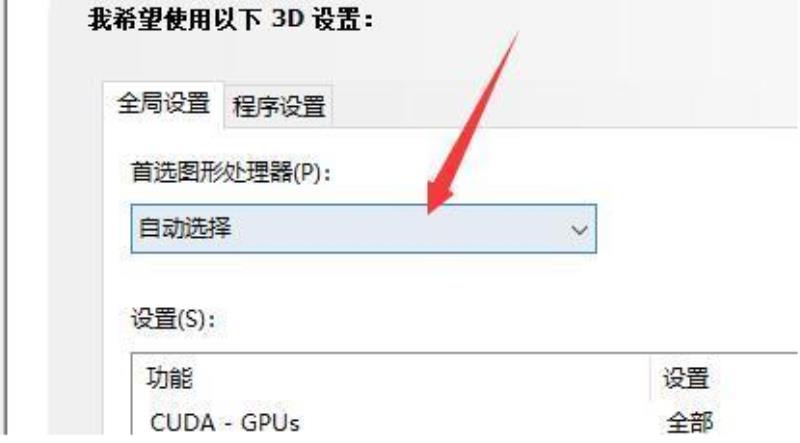Open the 程序设置 tab
800x443 pixels.
tap(279, 107)
